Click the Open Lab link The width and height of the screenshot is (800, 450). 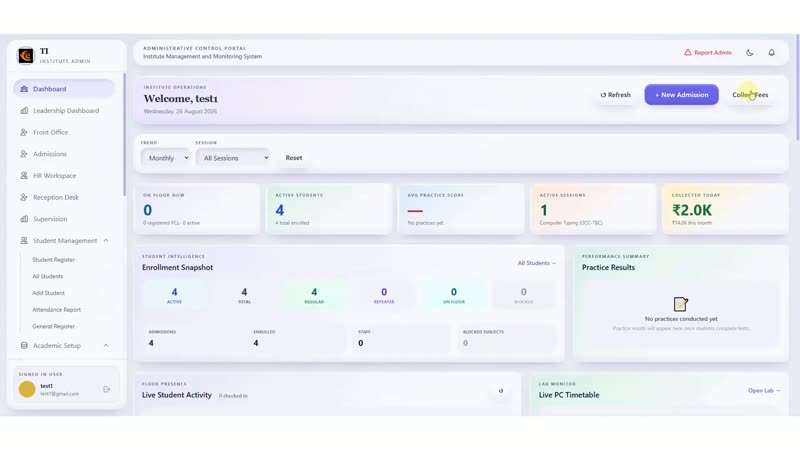[x=764, y=391]
